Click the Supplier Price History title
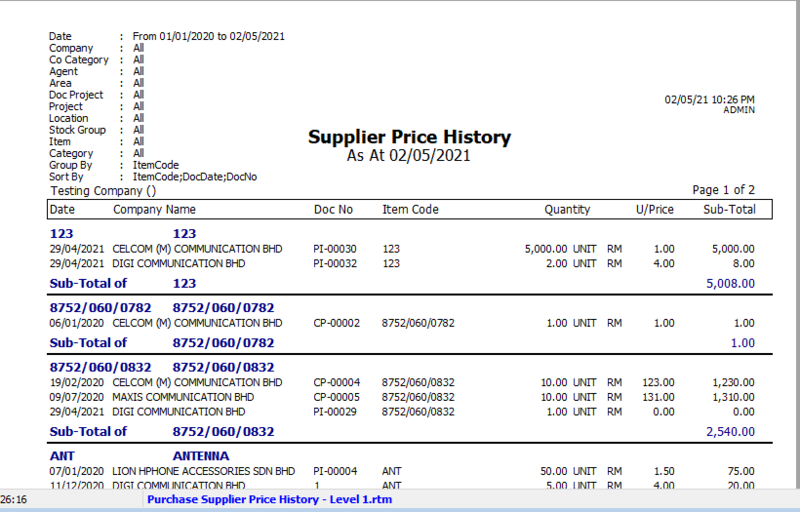The height and width of the screenshot is (512, 800). (409, 138)
